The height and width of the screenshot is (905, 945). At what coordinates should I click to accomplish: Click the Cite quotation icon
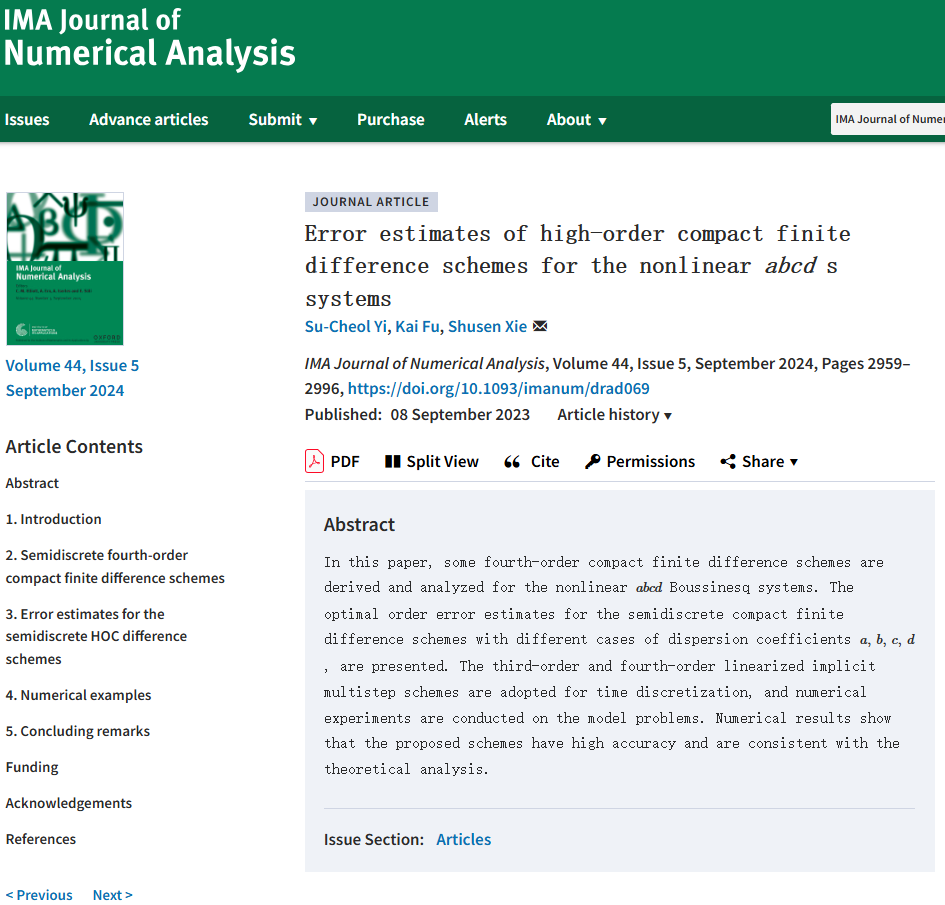[512, 461]
